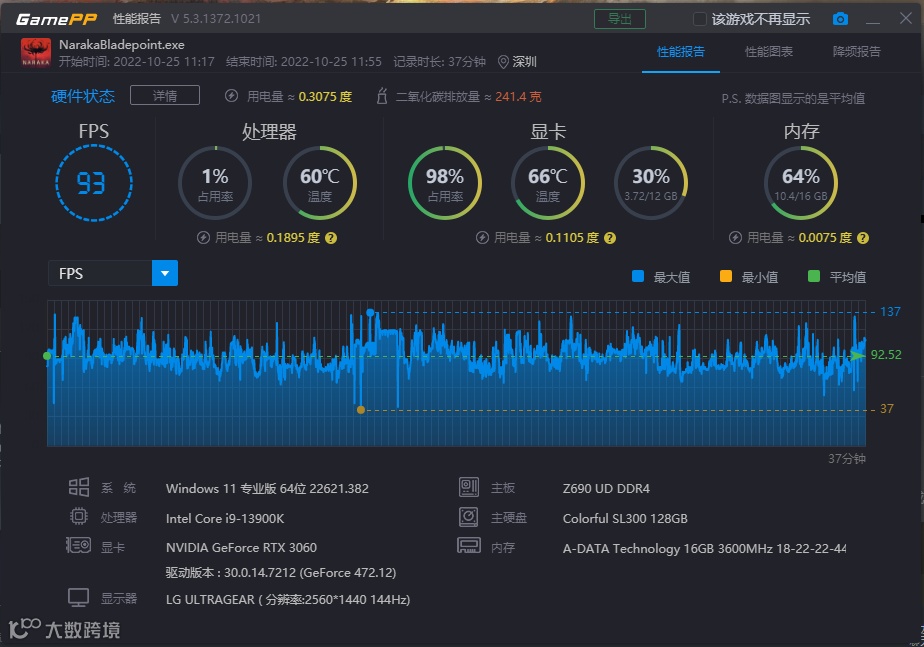Click the lightning icon under 处理器 gauges

[x=203, y=238]
